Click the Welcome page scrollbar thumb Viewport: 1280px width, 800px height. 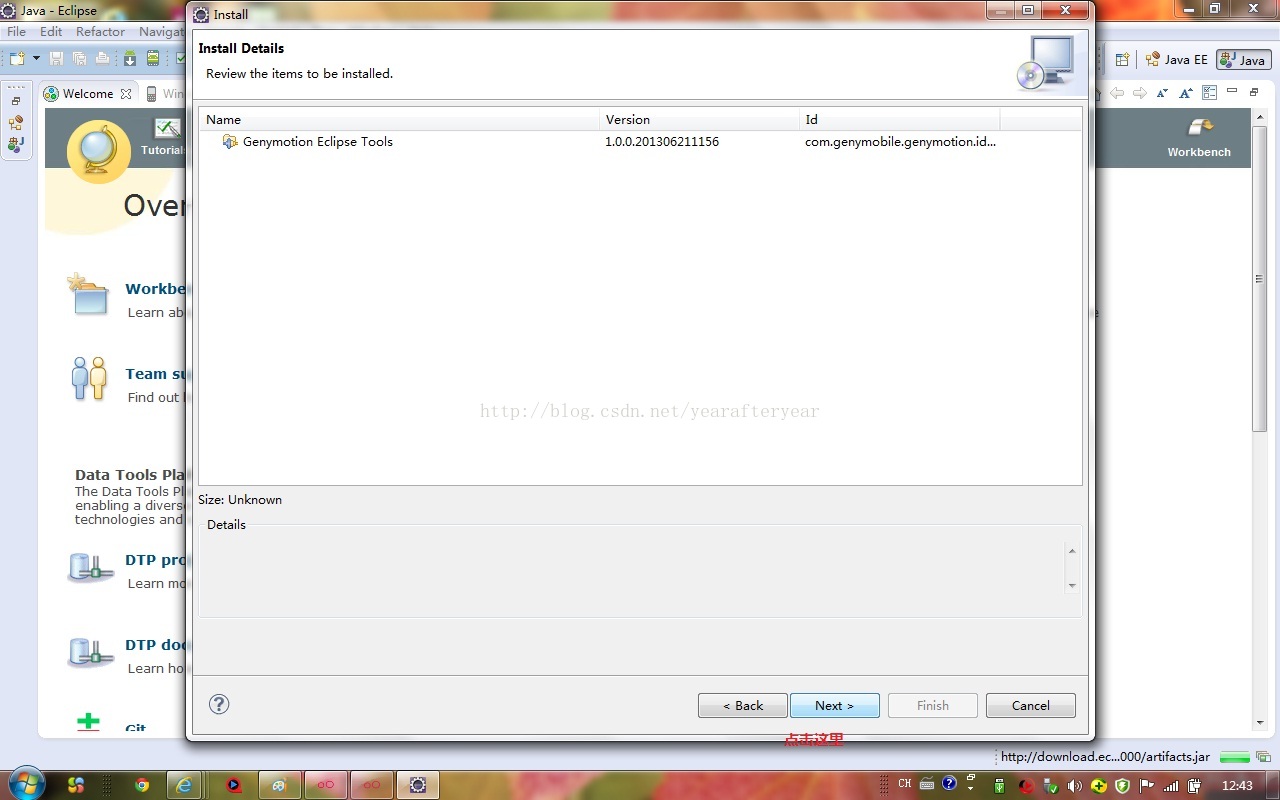pos(1259,277)
